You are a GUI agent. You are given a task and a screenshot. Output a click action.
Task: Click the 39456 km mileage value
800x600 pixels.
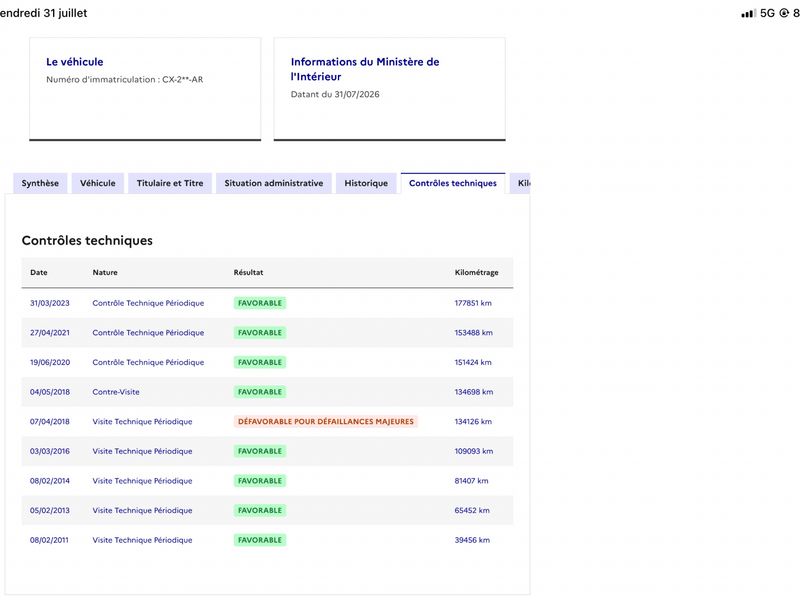[x=472, y=540]
